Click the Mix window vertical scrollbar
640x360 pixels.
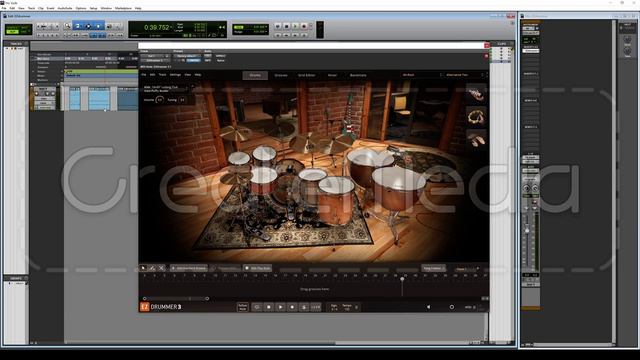tap(614, 181)
